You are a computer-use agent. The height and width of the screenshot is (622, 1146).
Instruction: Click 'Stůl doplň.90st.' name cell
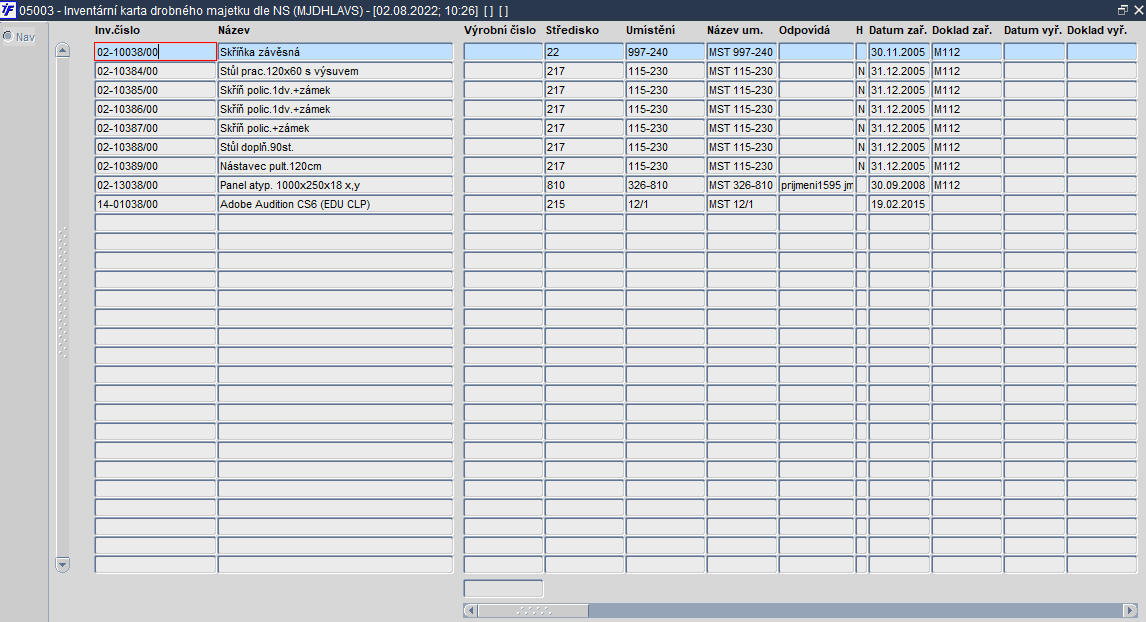click(x=335, y=147)
